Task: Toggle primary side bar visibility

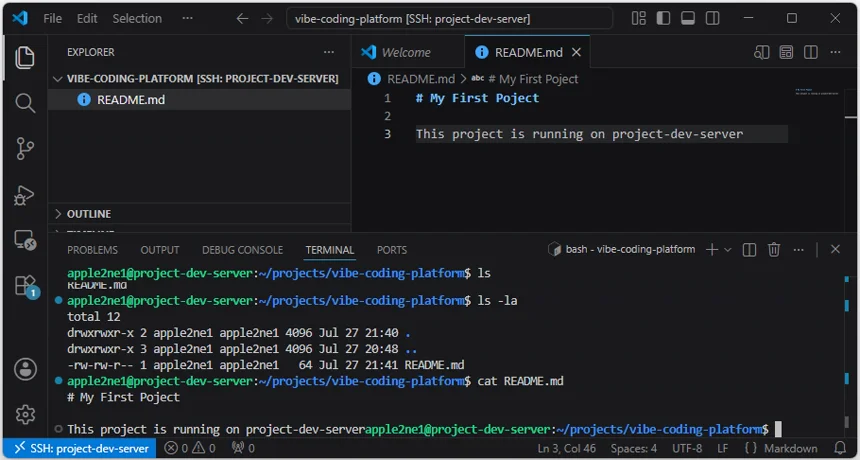Action: (663, 18)
